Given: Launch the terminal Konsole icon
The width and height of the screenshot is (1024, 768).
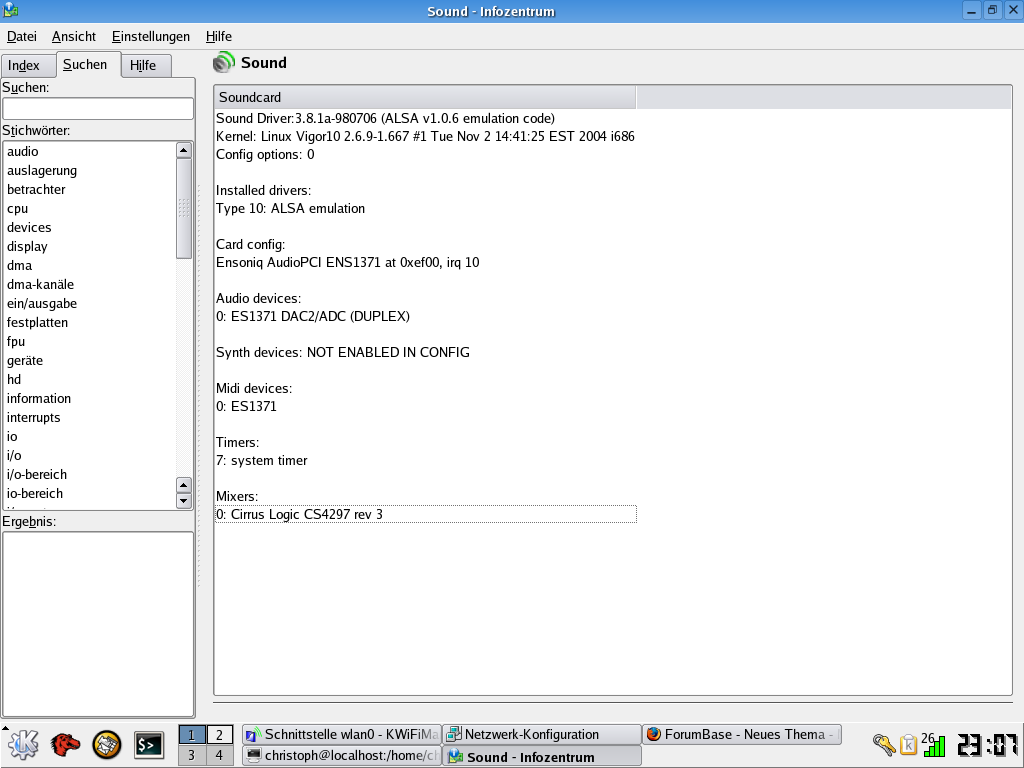Looking at the screenshot, I should [x=149, y=745].
